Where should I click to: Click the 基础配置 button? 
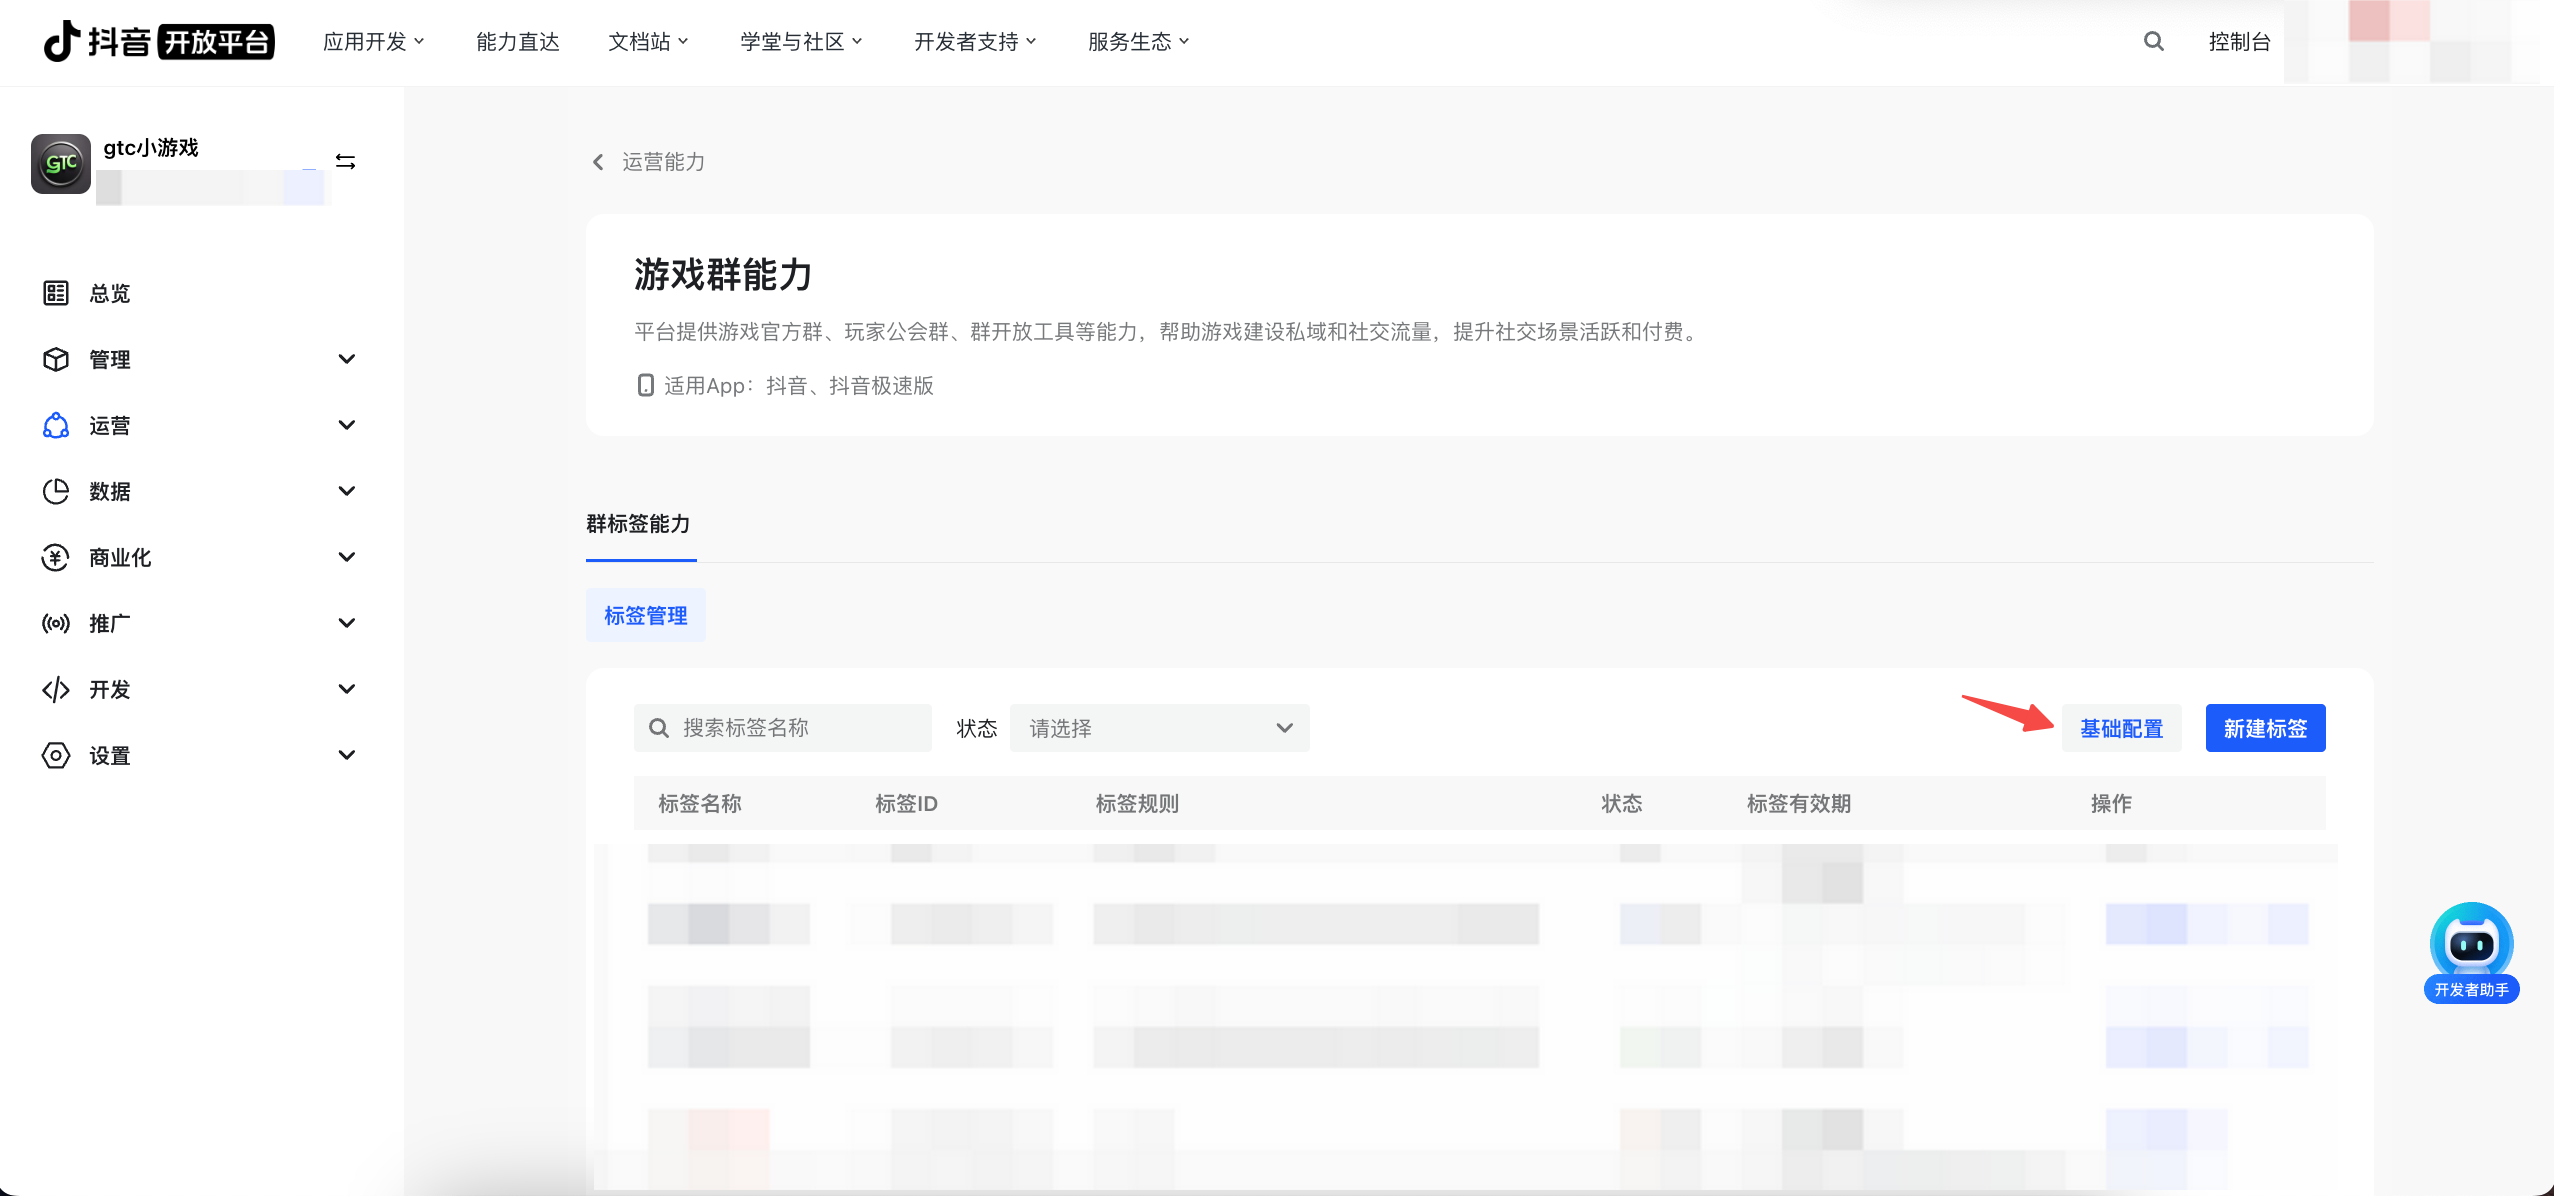click(x=2121, y=728)
